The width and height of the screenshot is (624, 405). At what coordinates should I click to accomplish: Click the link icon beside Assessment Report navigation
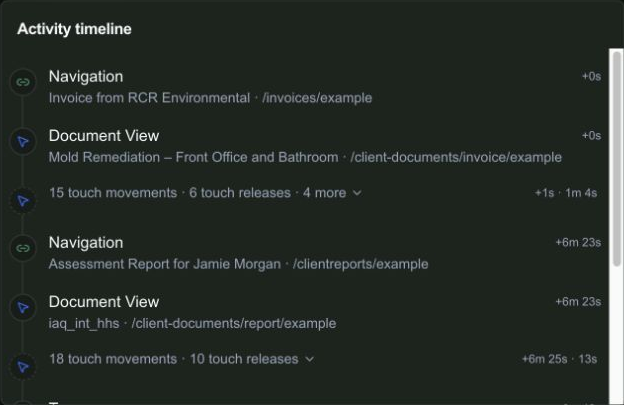point(23,248)
